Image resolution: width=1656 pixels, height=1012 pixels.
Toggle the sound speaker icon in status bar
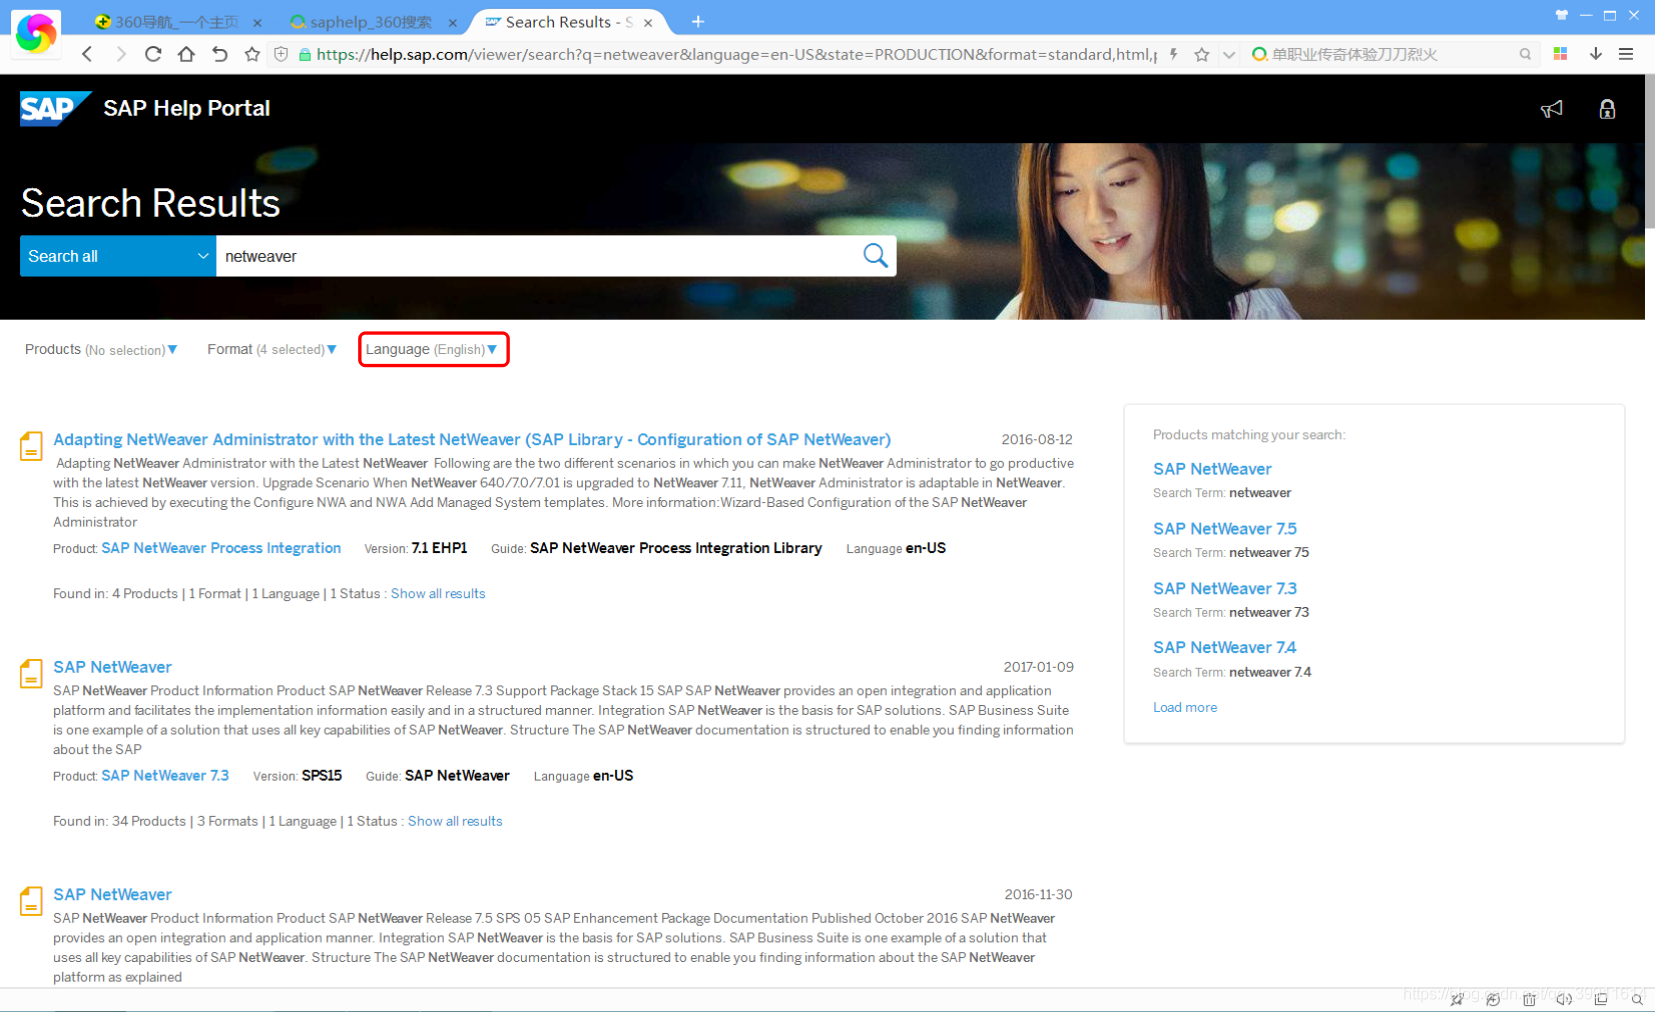[x=1564, y=999]
